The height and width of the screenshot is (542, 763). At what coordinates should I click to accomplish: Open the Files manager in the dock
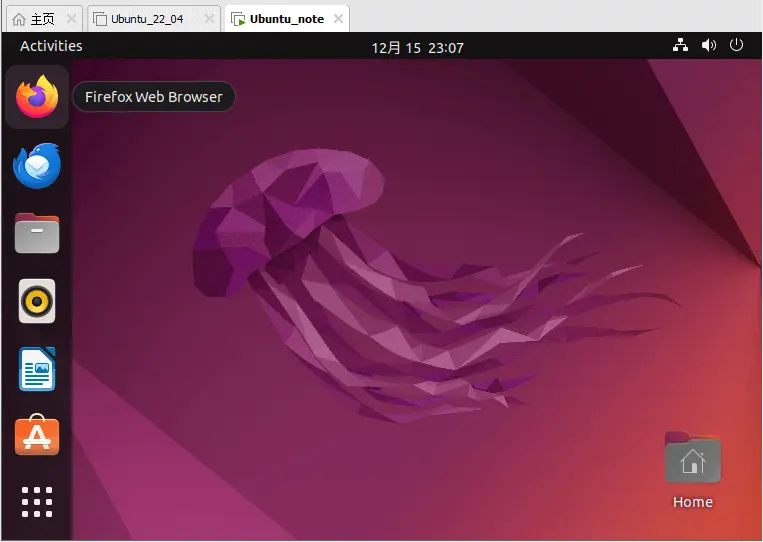click(x=37, y=234)
